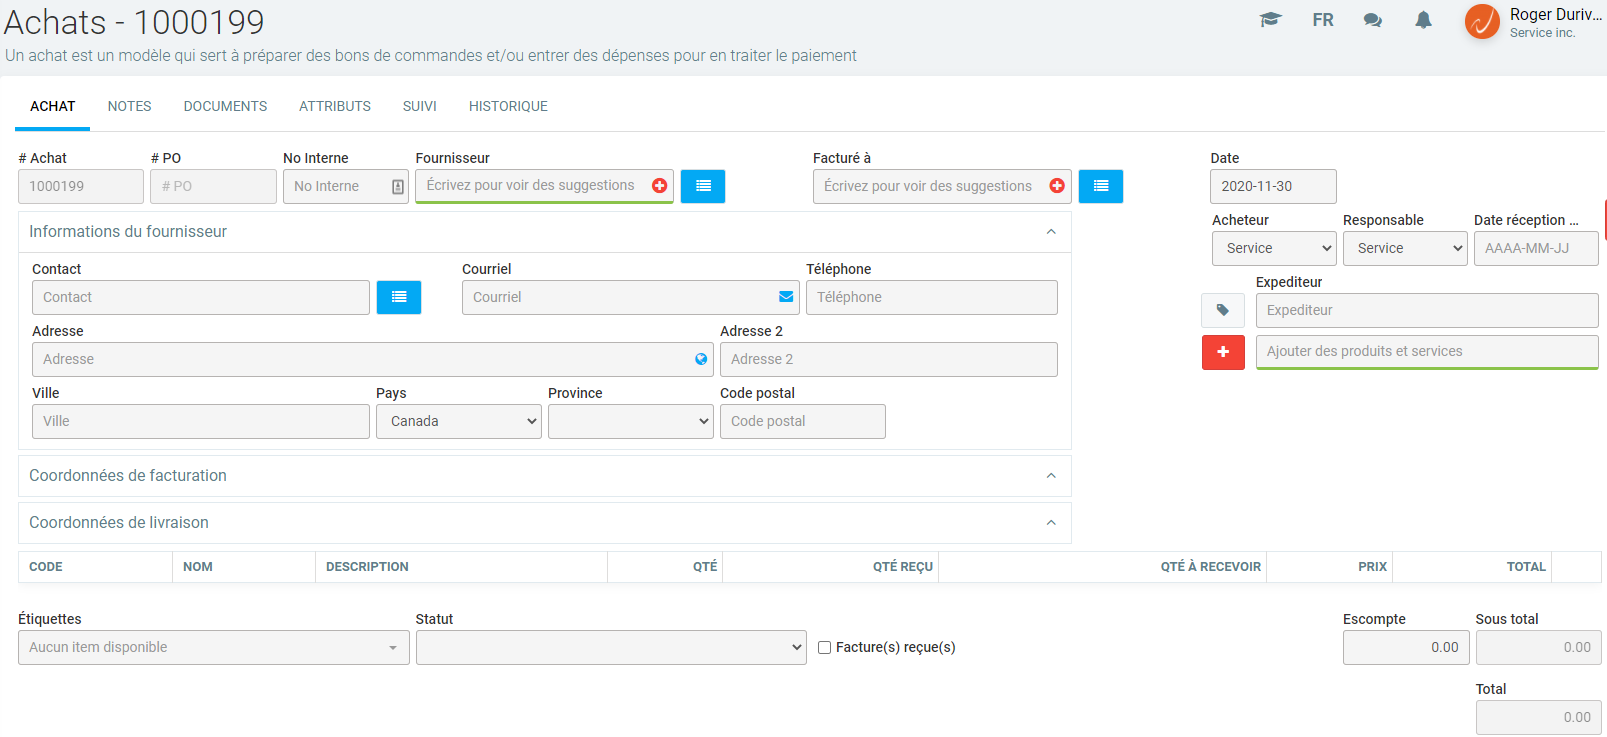Click the blue list button beside Fournisseur
Screen dimensions: 1607x737
coord(703,186)
